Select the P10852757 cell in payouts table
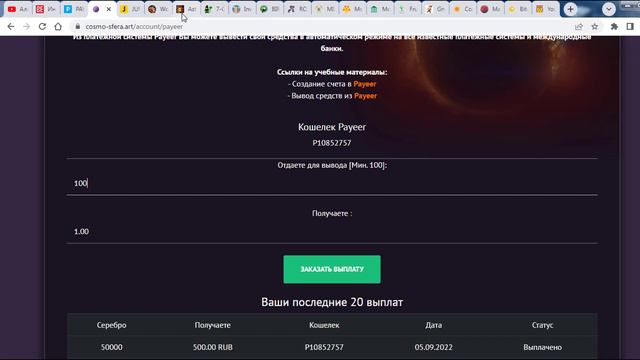Viewport: 640px width, 360px height. pyautogui.click(x=324, y=347)
